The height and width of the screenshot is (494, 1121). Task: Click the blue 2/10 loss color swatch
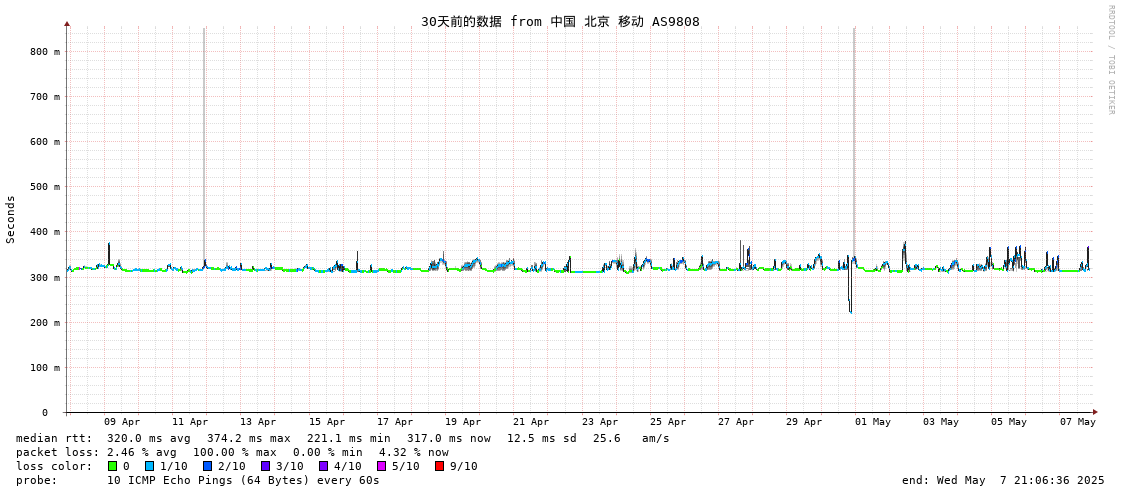point(207,466)
